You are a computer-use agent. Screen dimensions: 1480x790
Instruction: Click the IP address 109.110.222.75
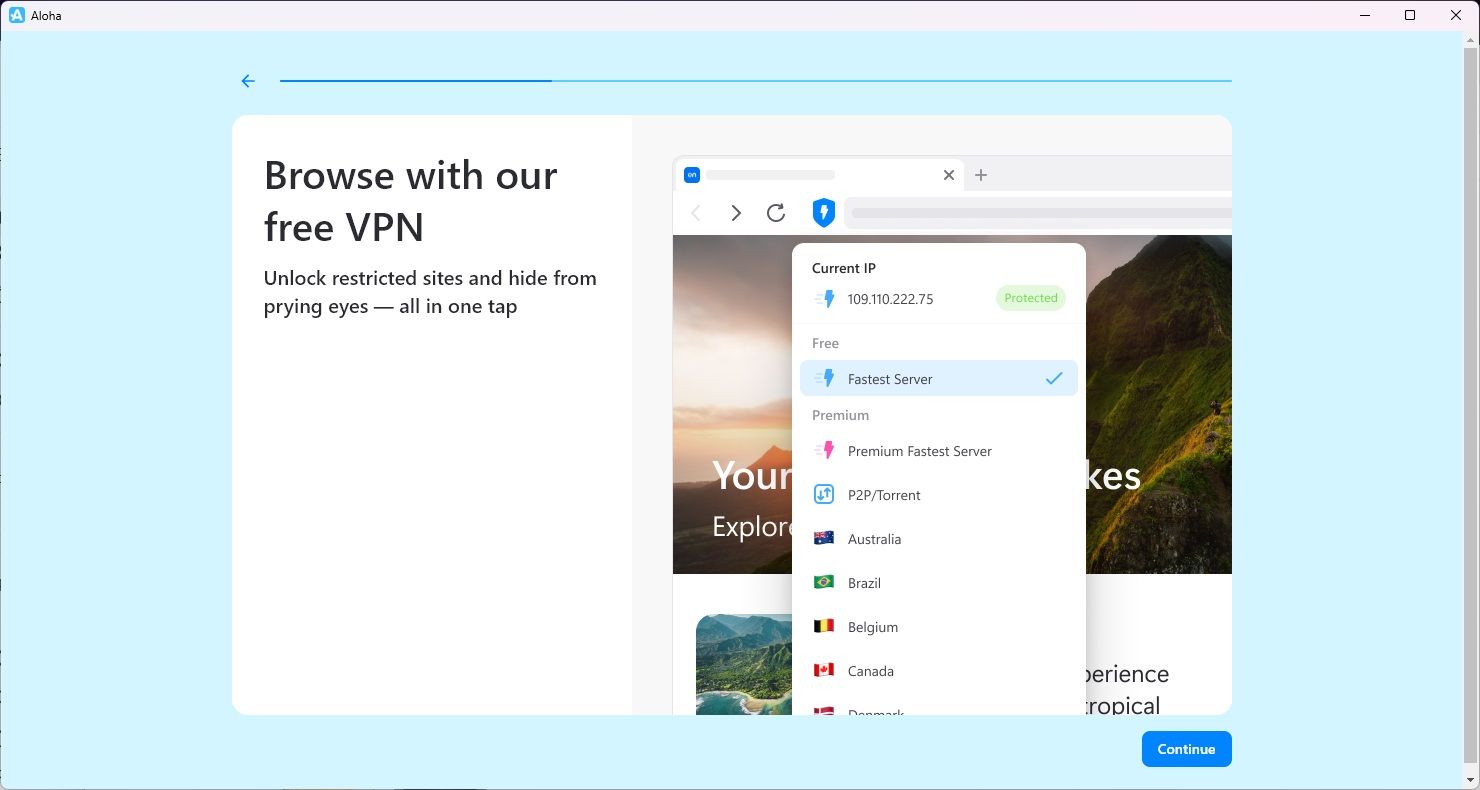(890, 299)
